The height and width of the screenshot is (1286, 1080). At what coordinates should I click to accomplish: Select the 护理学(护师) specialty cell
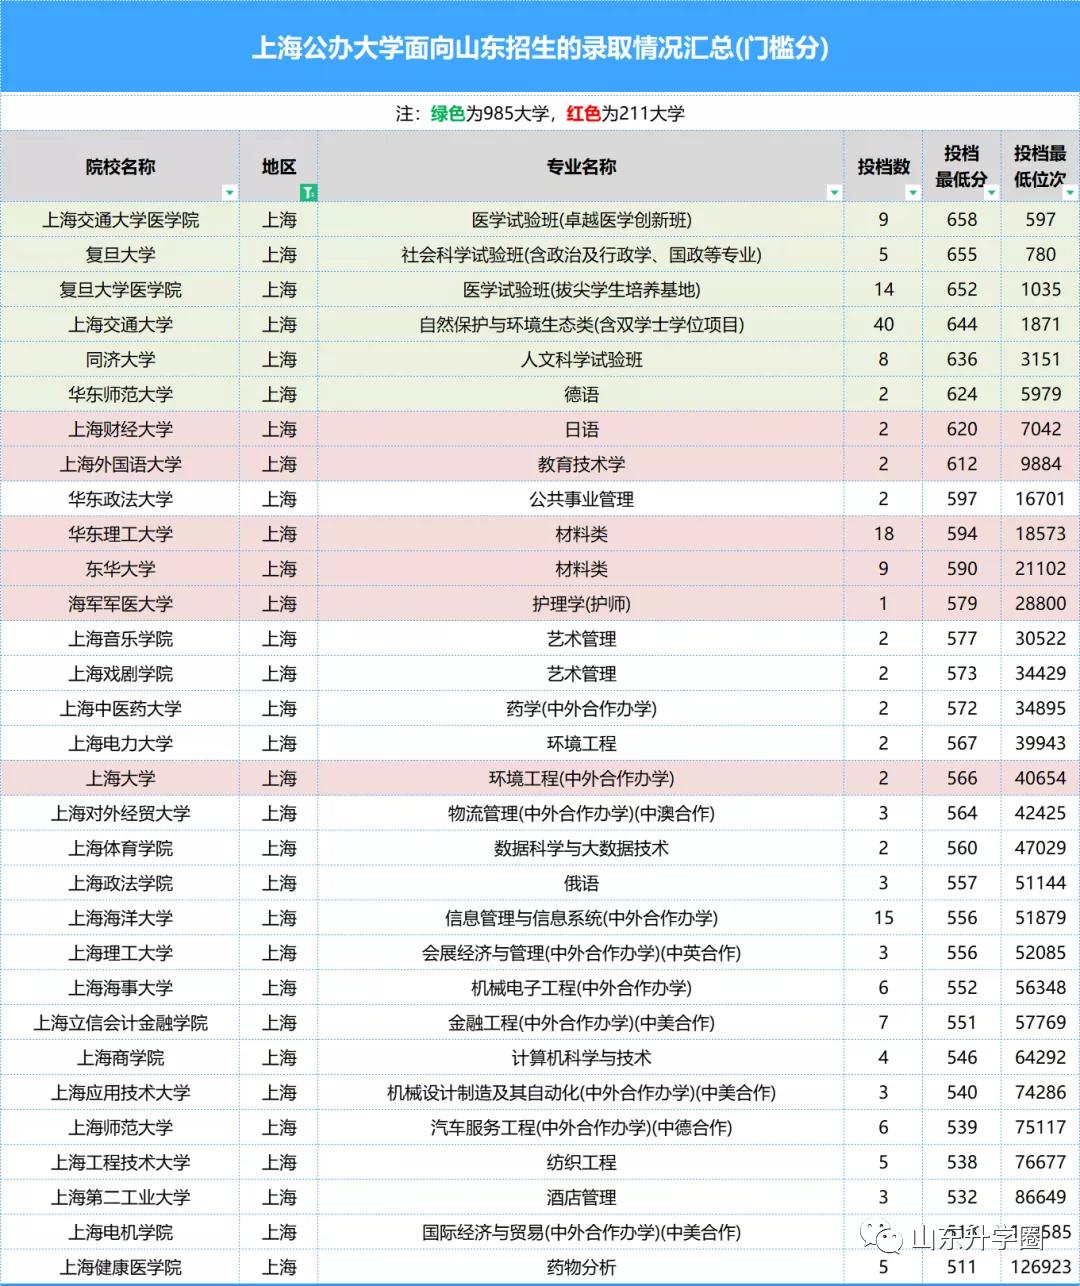[x=578, y=603]
